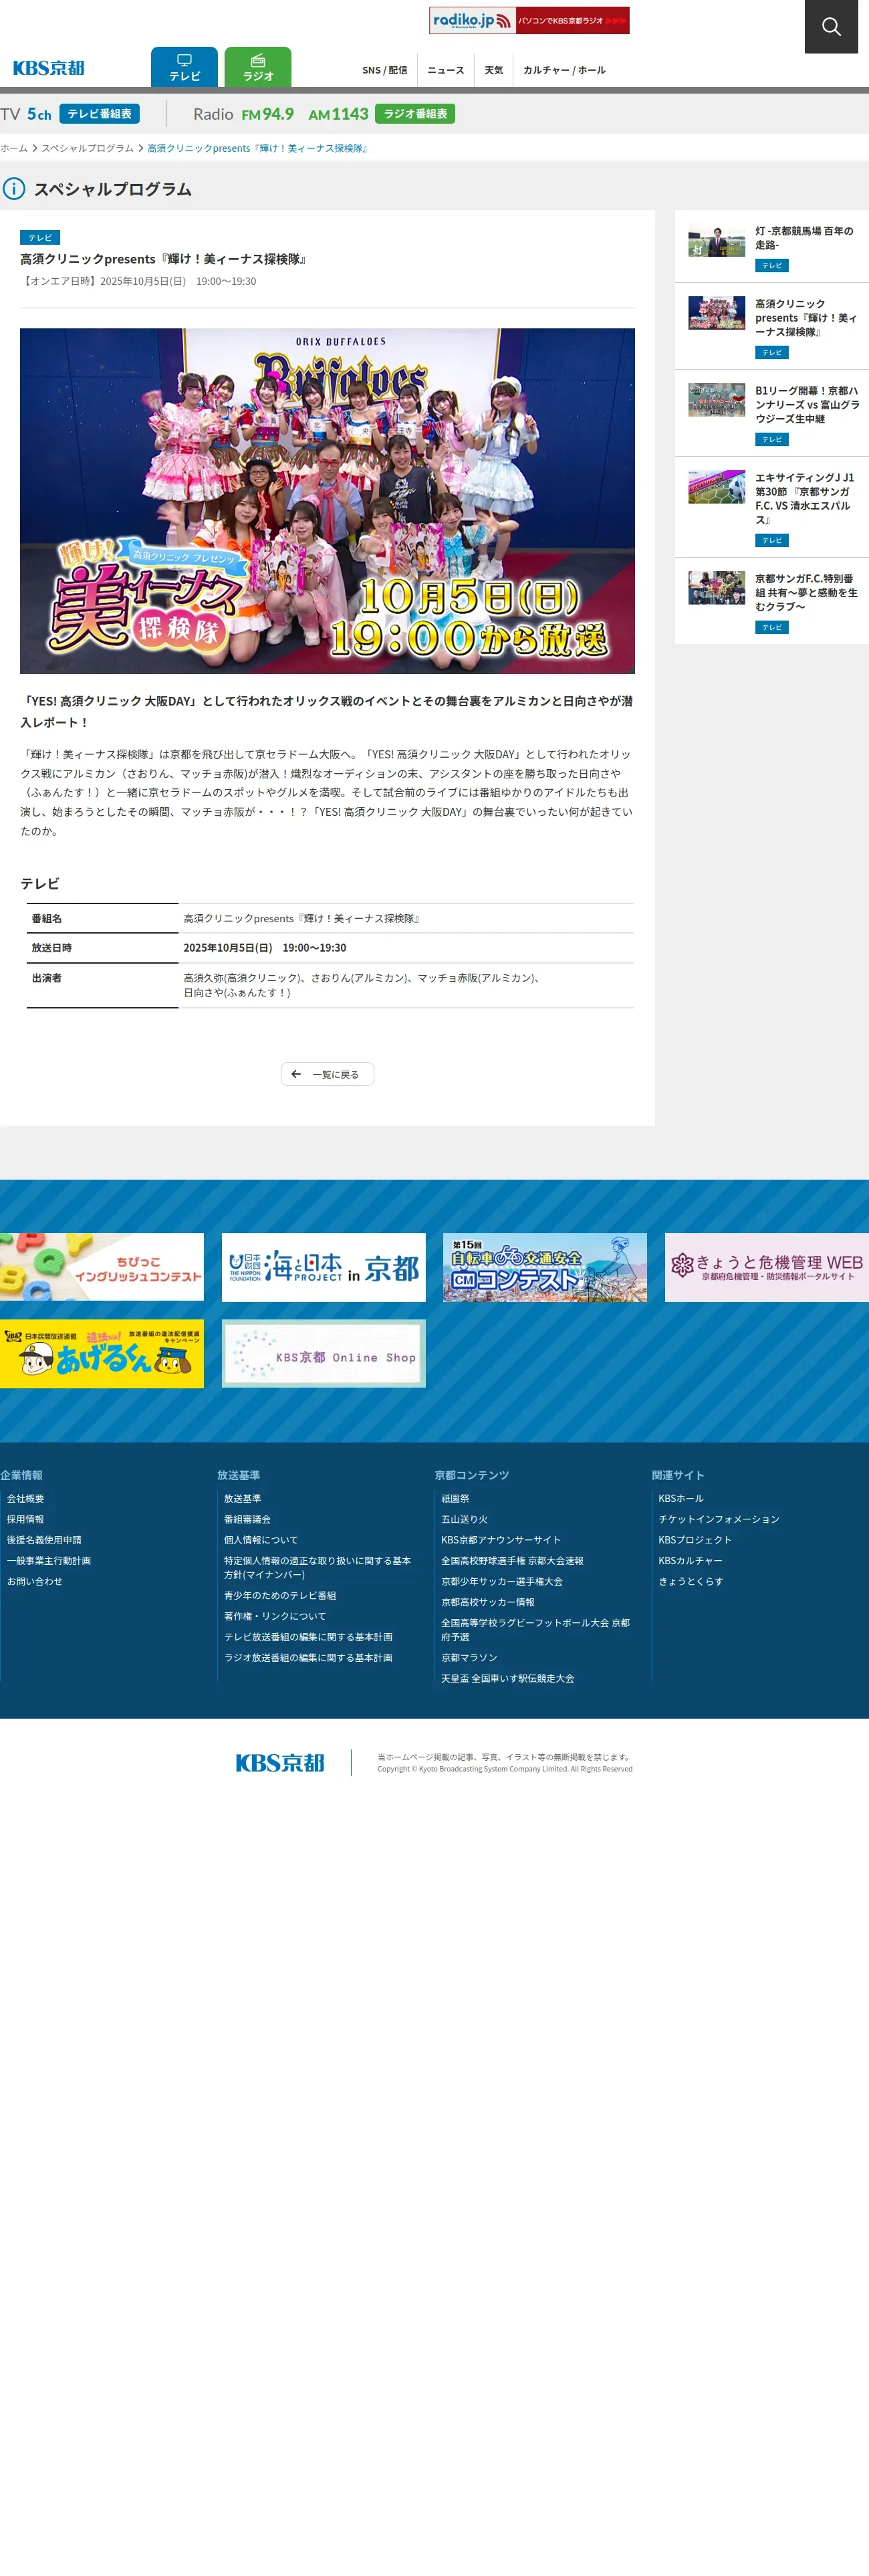Open the search magnifier icon
The height and width of the screenshot is (2576, 869).
pos(831,26)
